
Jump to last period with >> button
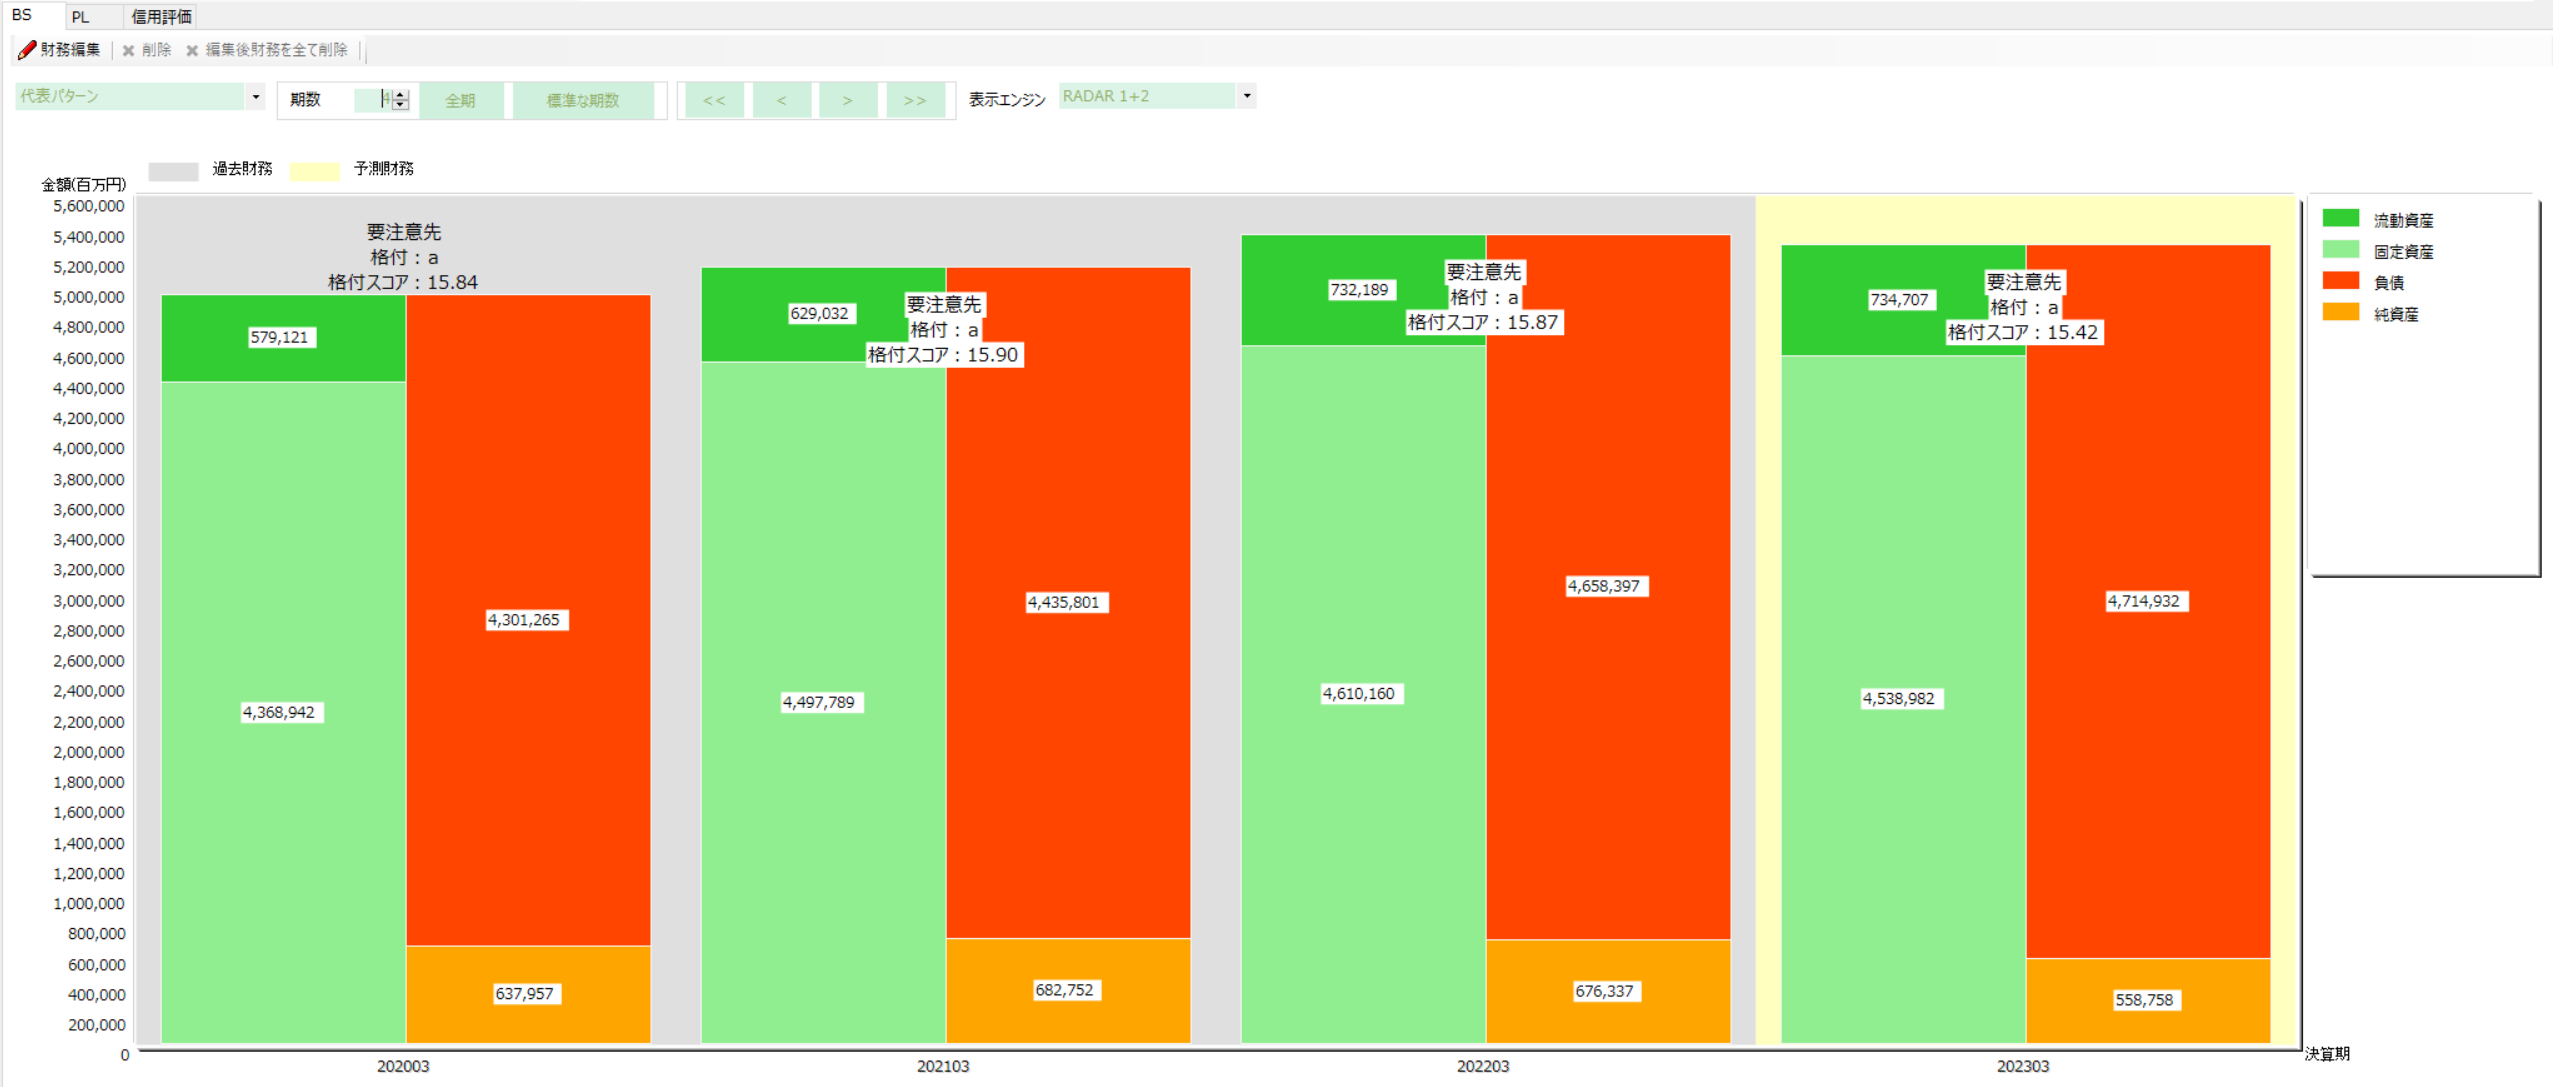pos(914,100)
